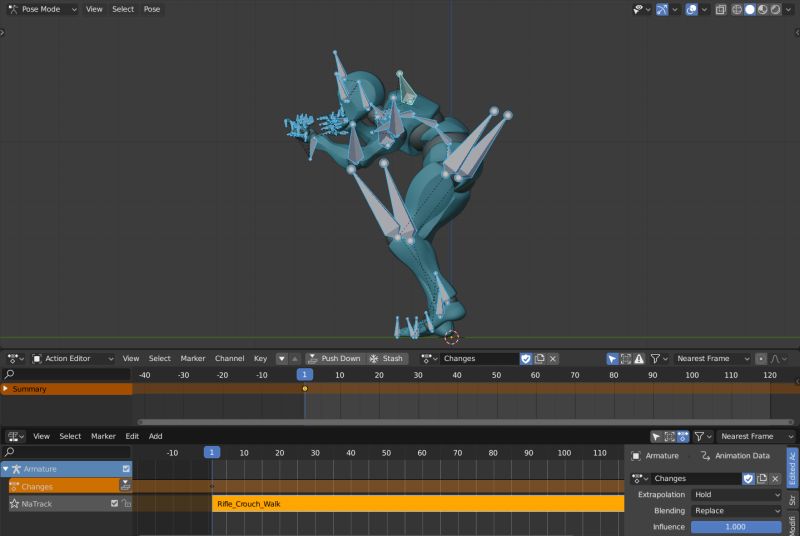Click the previous layer down arrow button
This screenshot has width=800, height=536.
[282, 359]
